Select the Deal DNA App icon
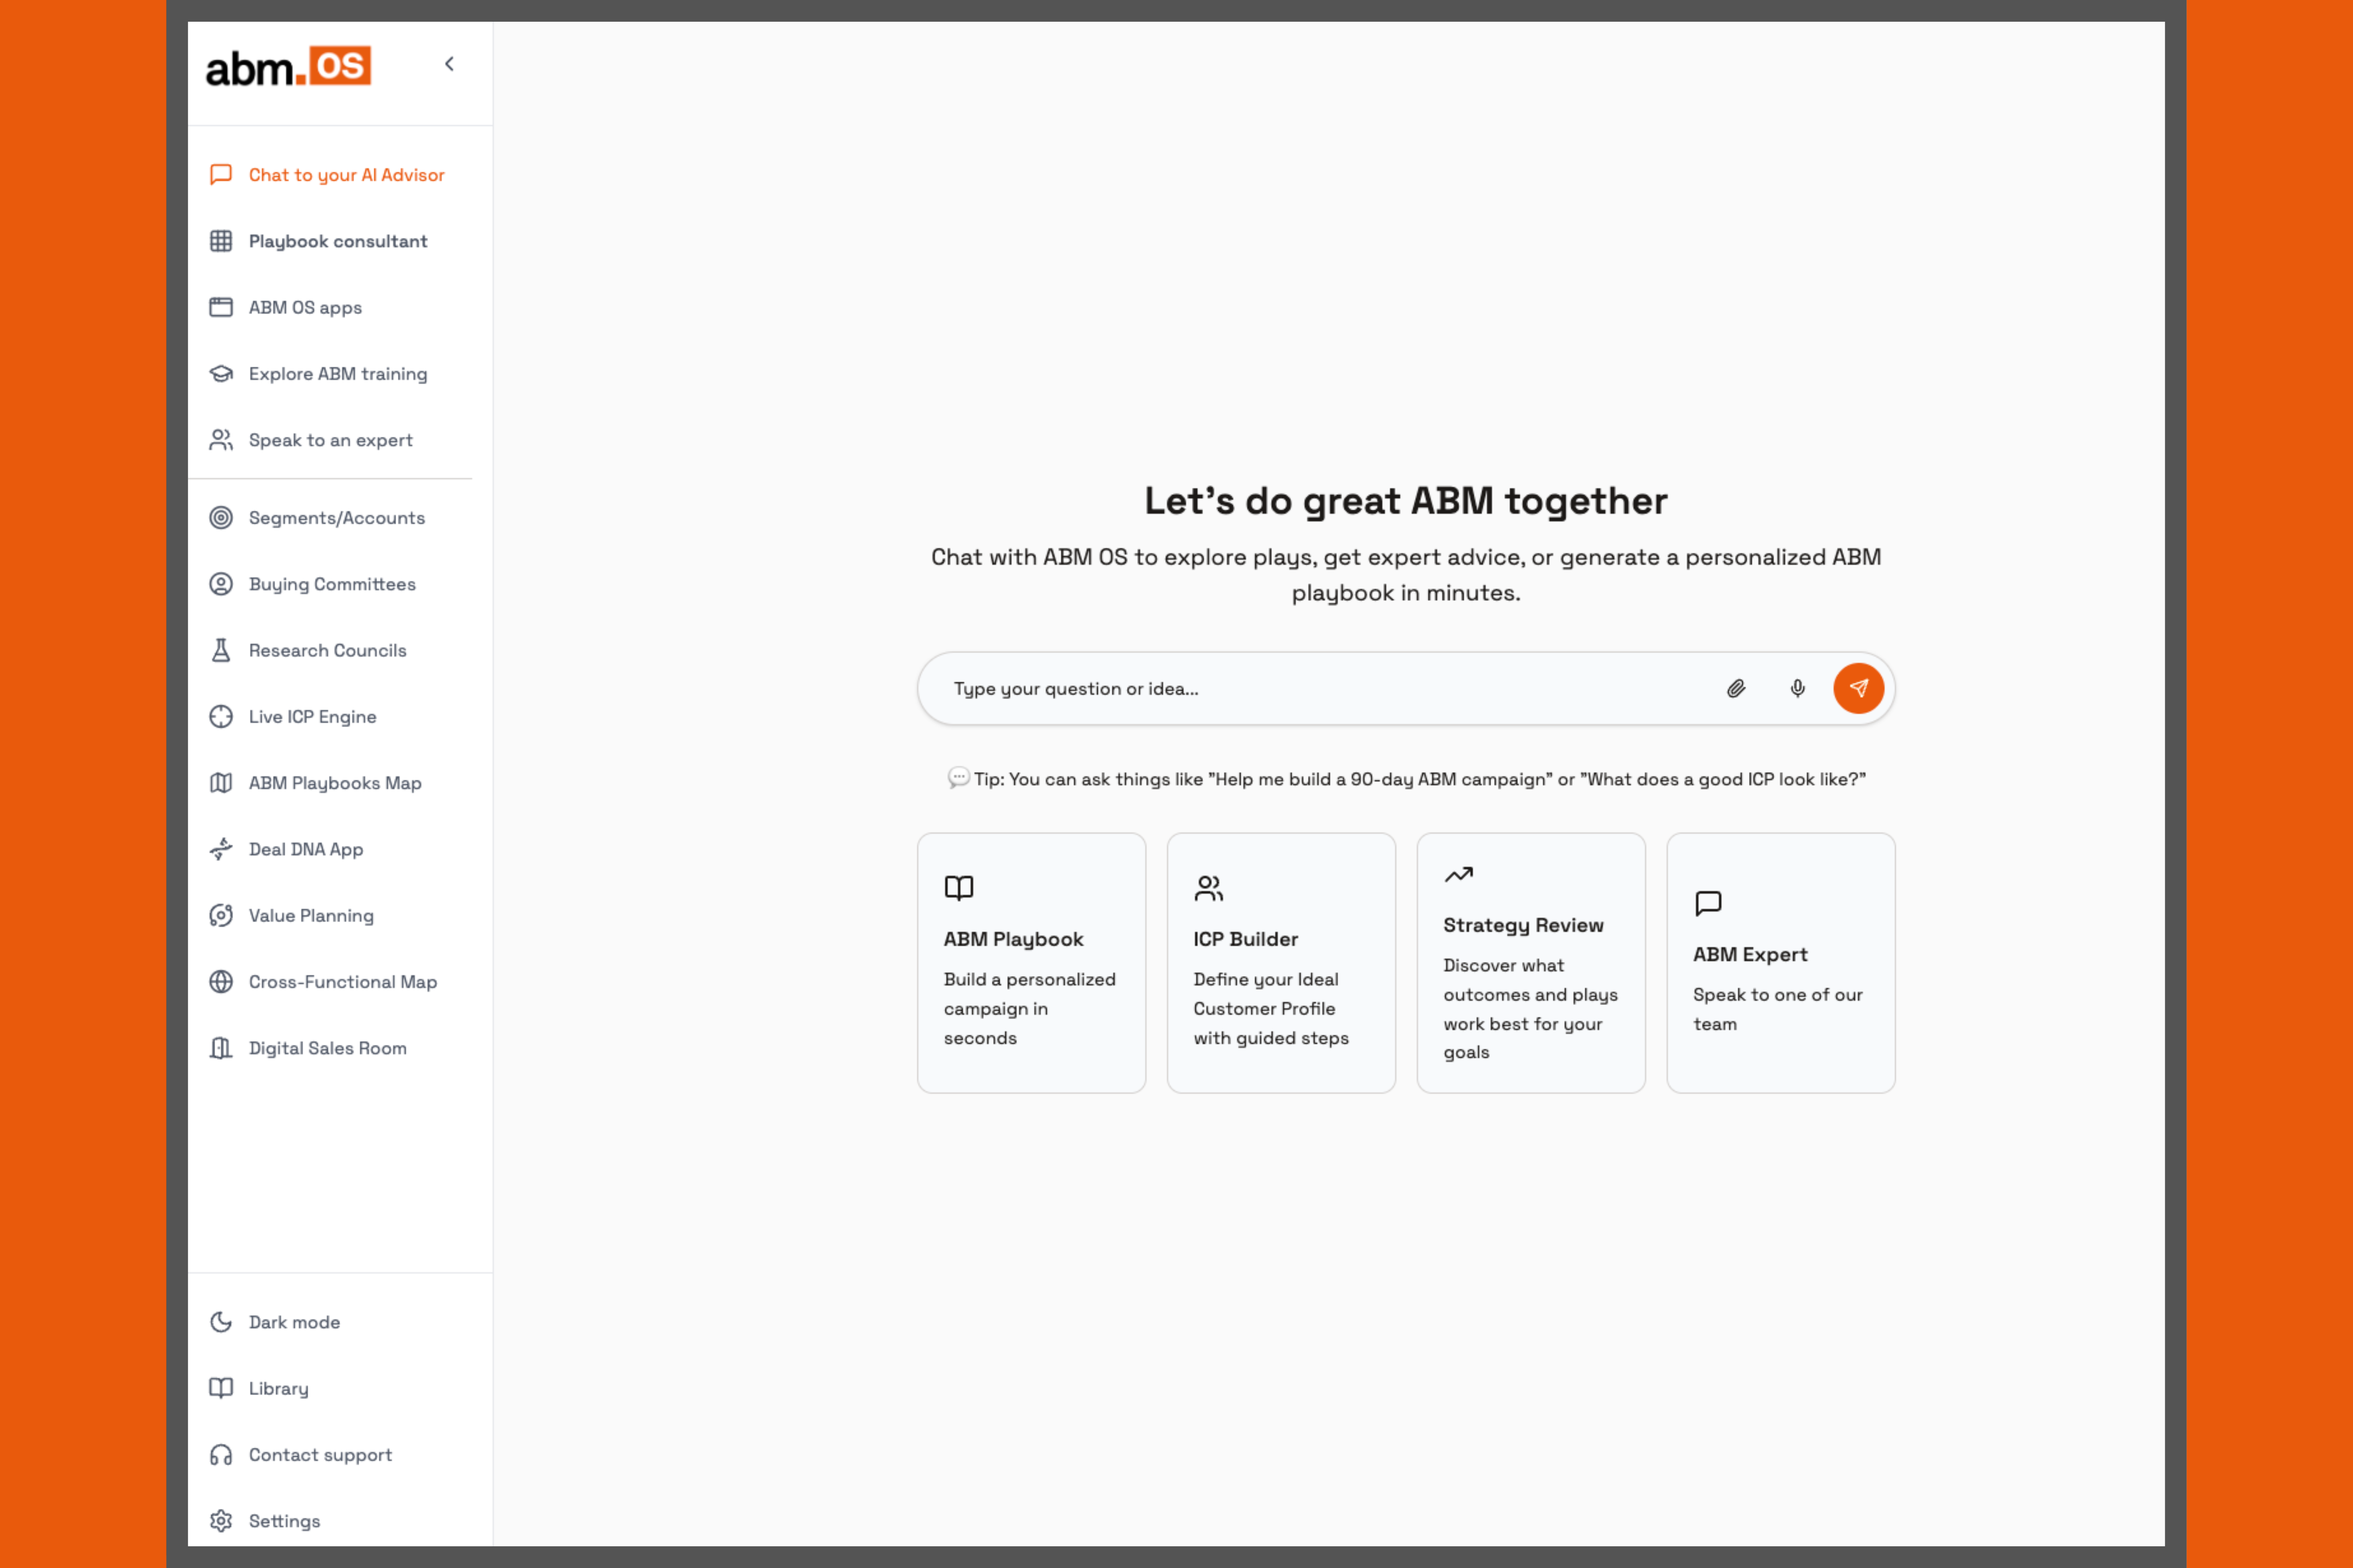The width and height of the screenshot is (2353, 1568). point(221,849)
